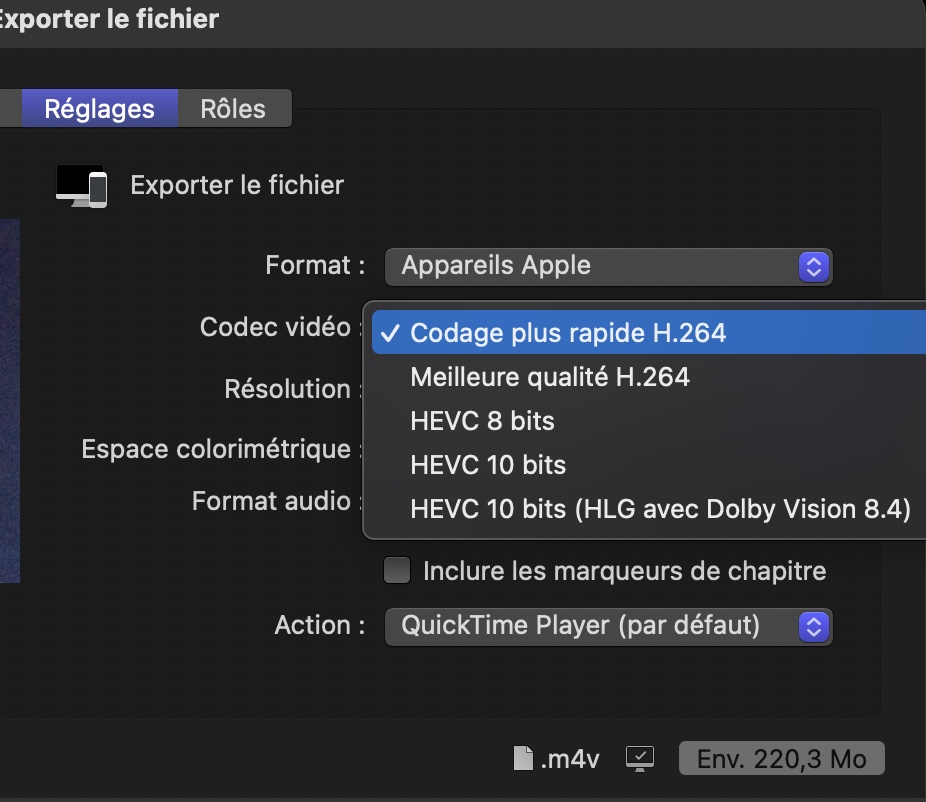Choose the plain HEVC 10 bits codec
Viewport: 926px width, 802px height.
[488, 465]
